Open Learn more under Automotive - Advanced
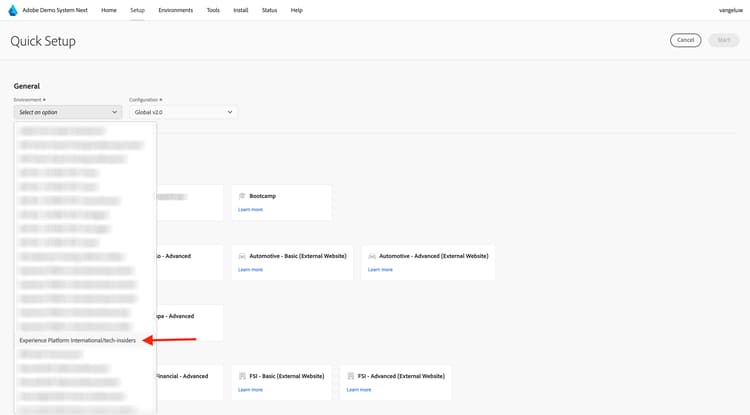This screenshot has height=415, width=750. tap(380, 270)
